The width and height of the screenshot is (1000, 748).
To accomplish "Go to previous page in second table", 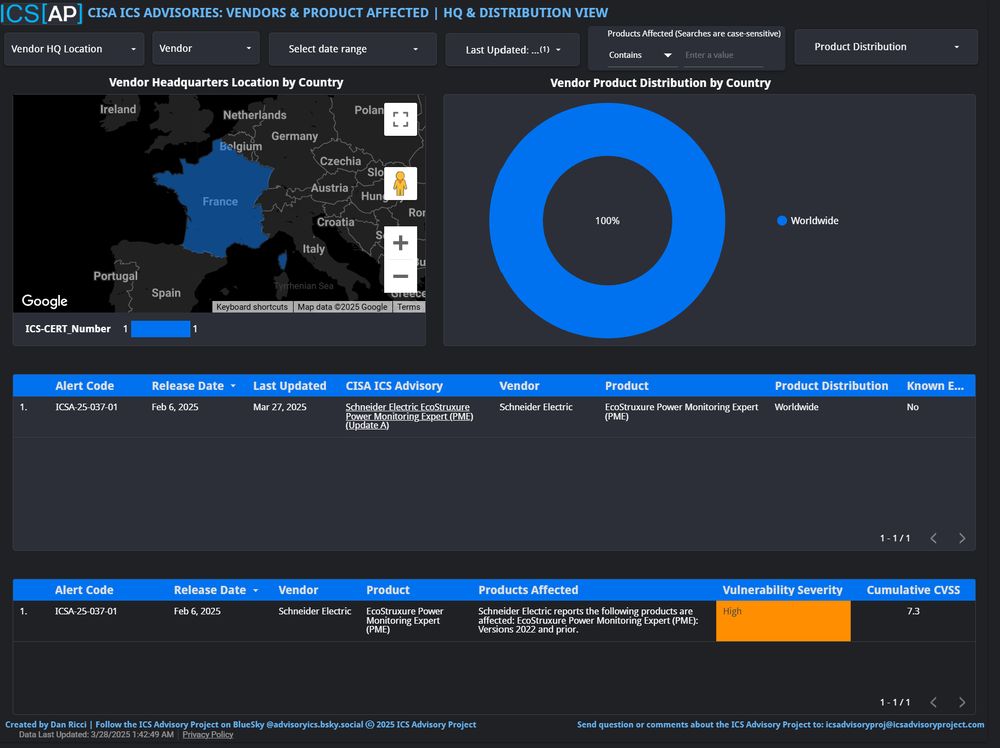I will click(934, 702).
